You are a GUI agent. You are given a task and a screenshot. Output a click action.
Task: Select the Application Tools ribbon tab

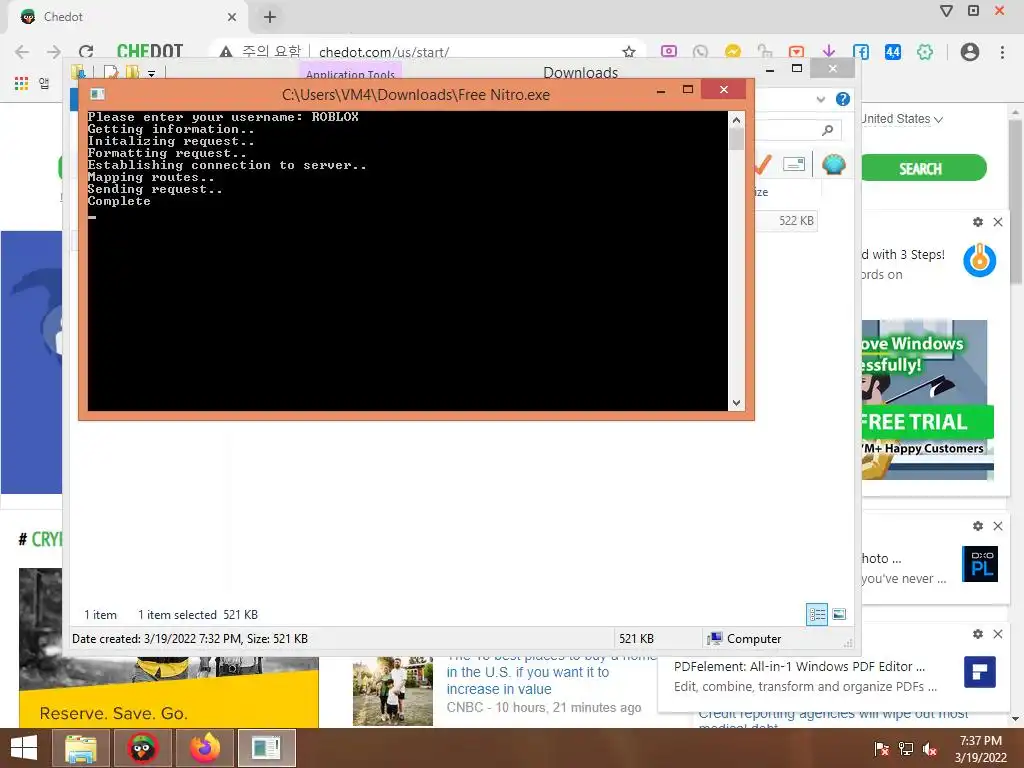(350, 72)
